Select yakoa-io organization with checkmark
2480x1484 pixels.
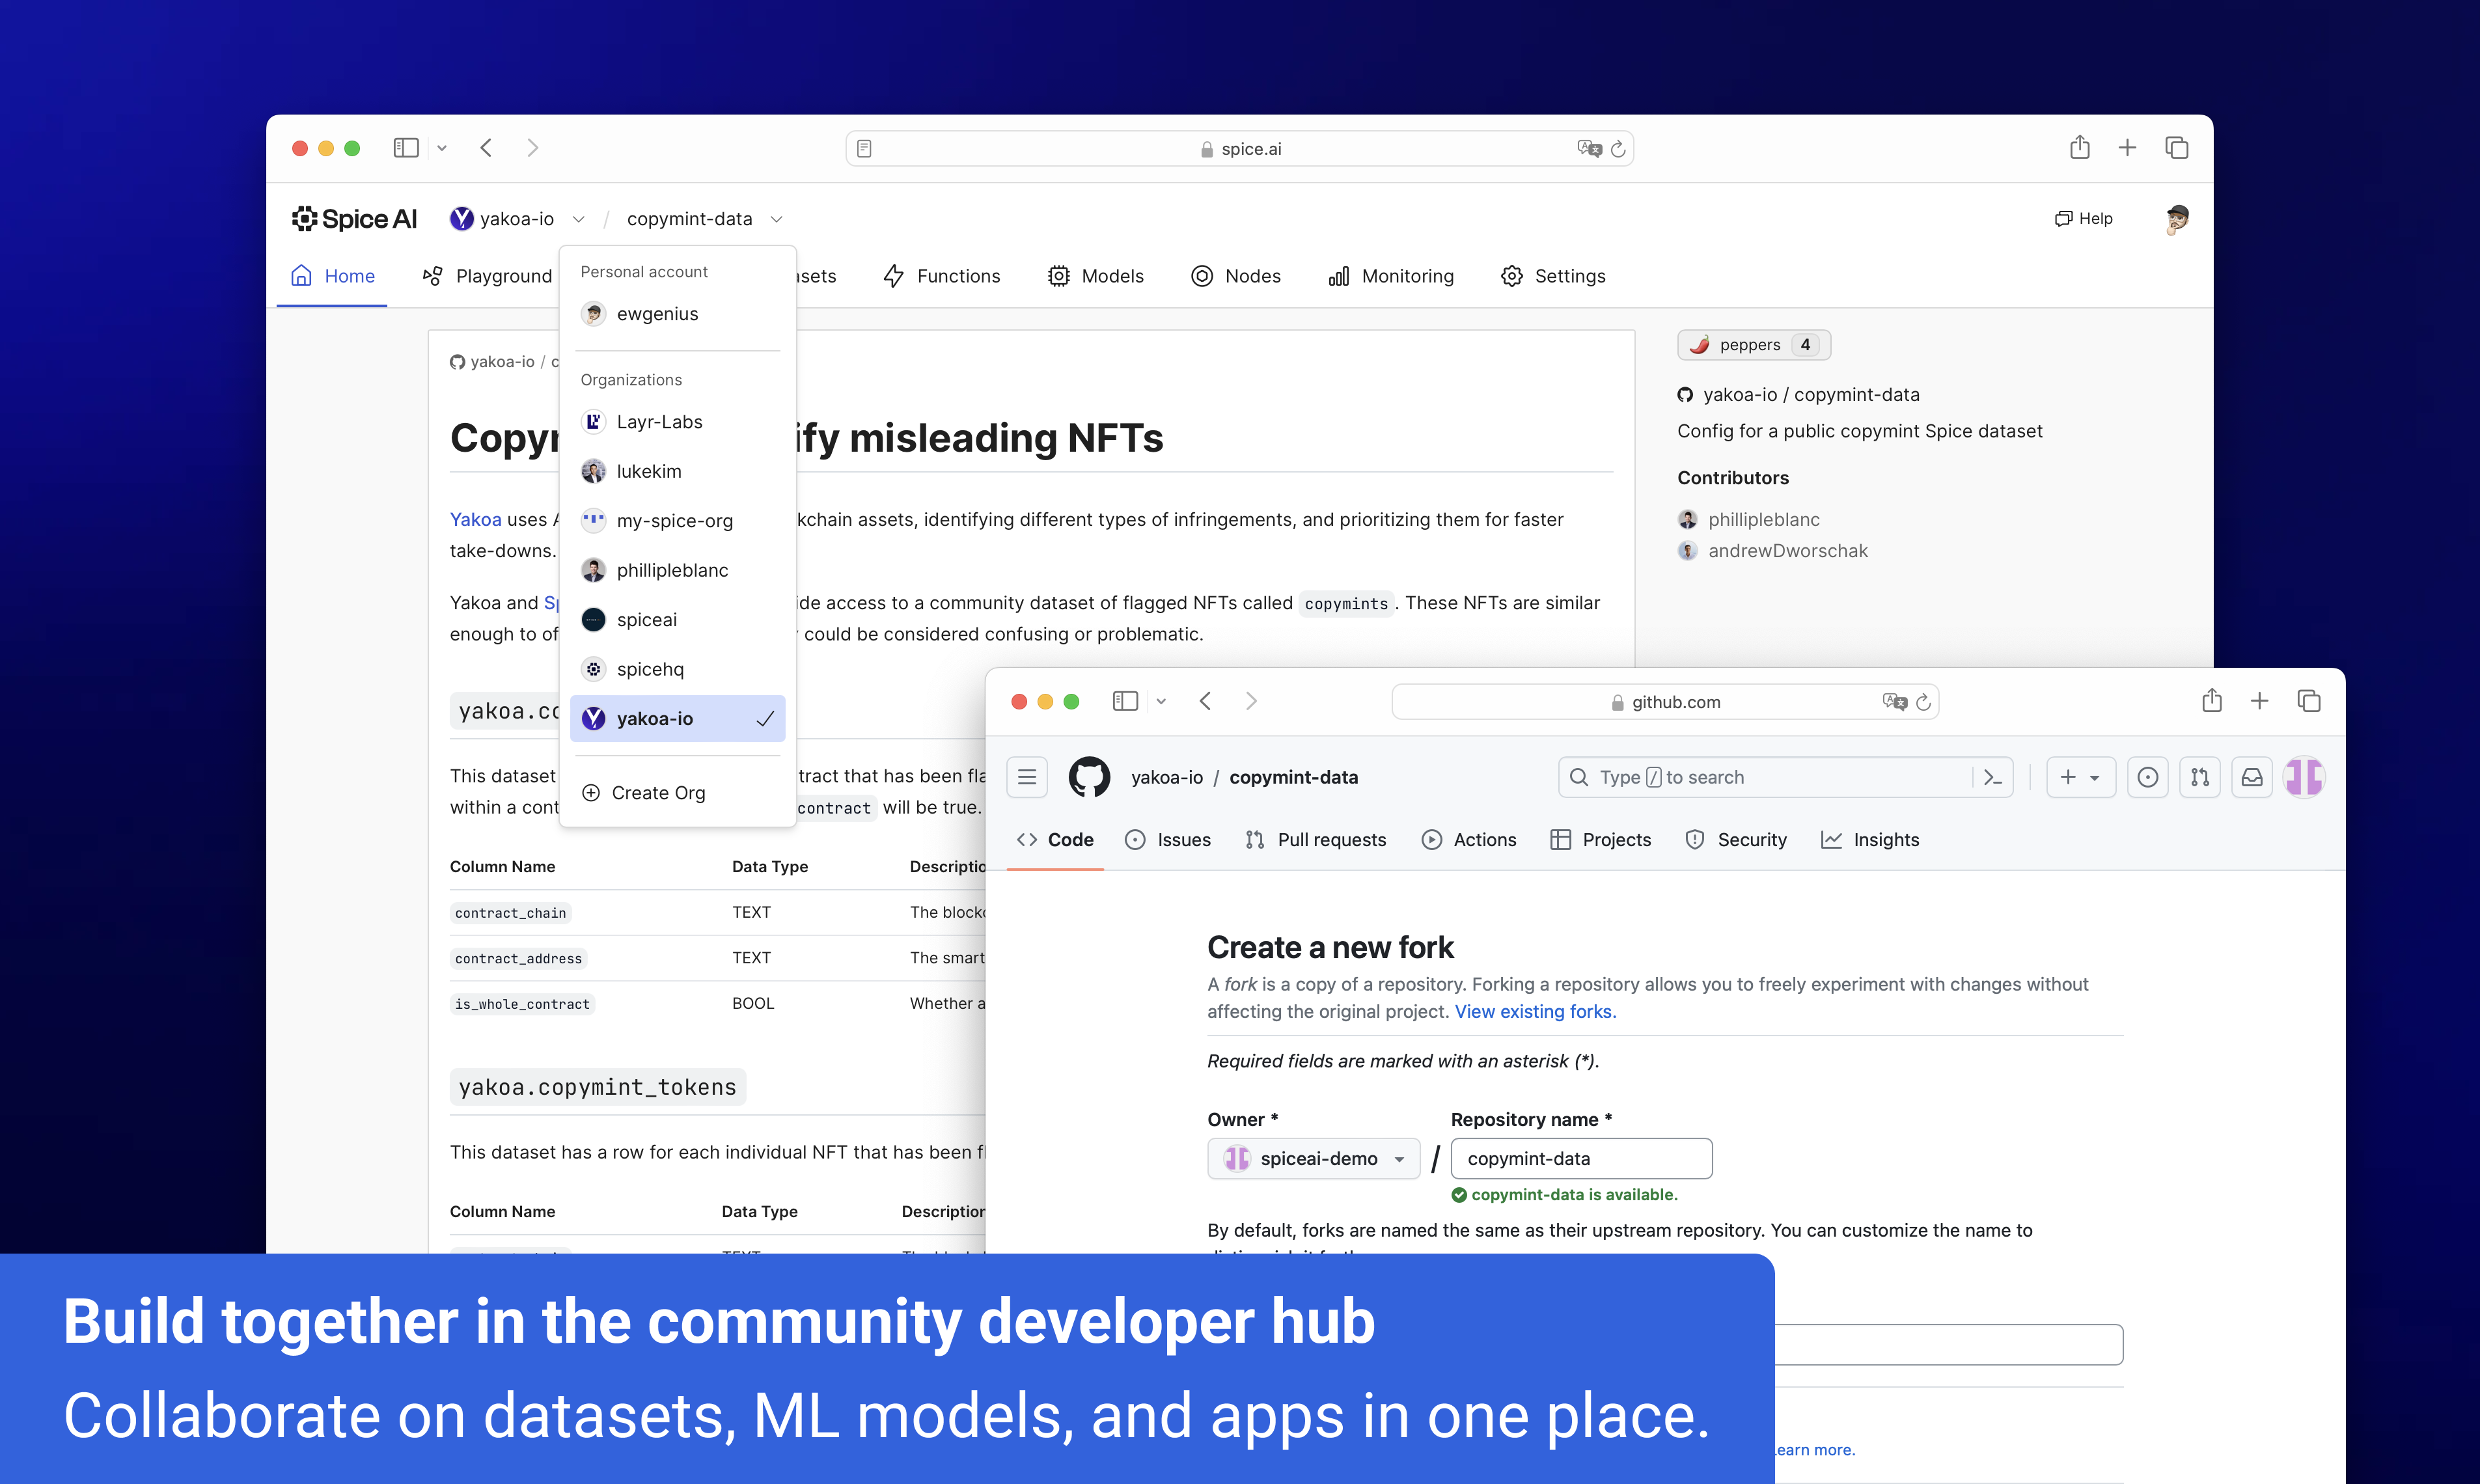677,718
